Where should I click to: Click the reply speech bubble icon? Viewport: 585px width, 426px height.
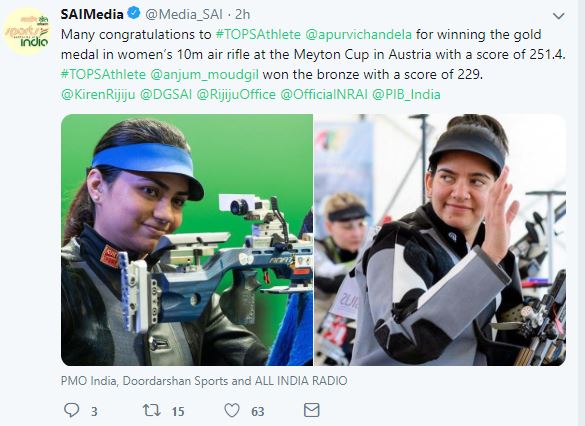(x=71, y=410)
